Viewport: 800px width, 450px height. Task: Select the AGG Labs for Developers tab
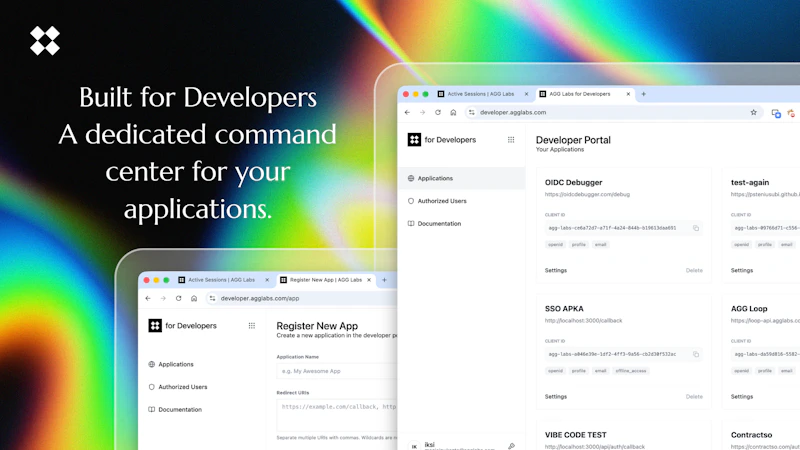pyautogui.click(x=584, y=94)
